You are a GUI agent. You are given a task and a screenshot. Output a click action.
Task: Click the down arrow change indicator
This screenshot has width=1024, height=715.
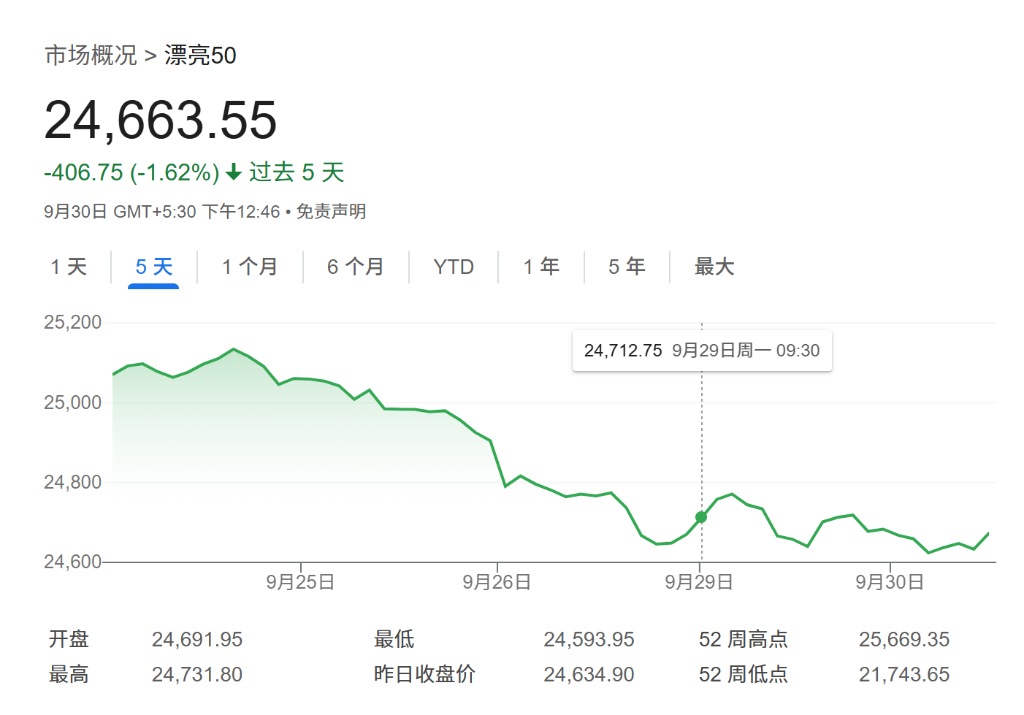coord(234,173)
